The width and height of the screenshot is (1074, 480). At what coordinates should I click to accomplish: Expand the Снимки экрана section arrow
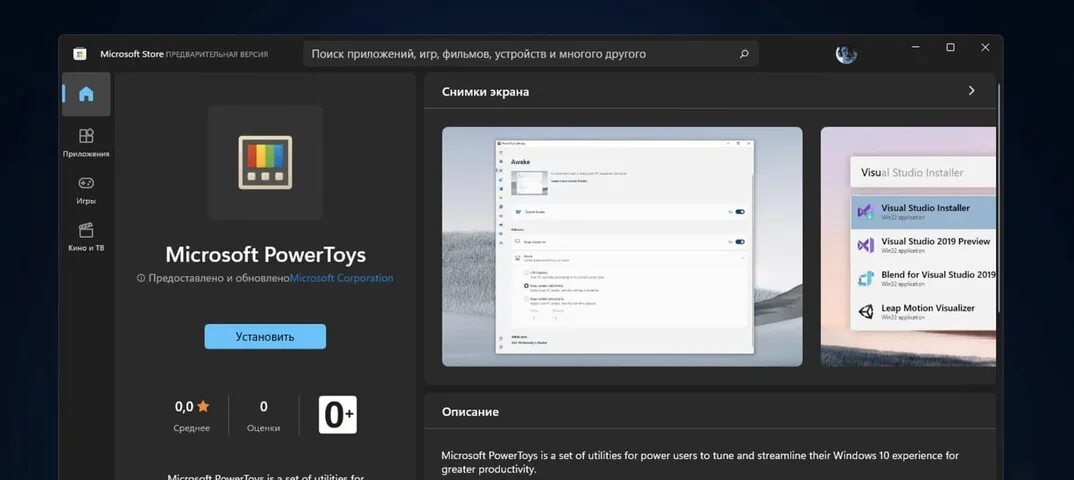971,90
